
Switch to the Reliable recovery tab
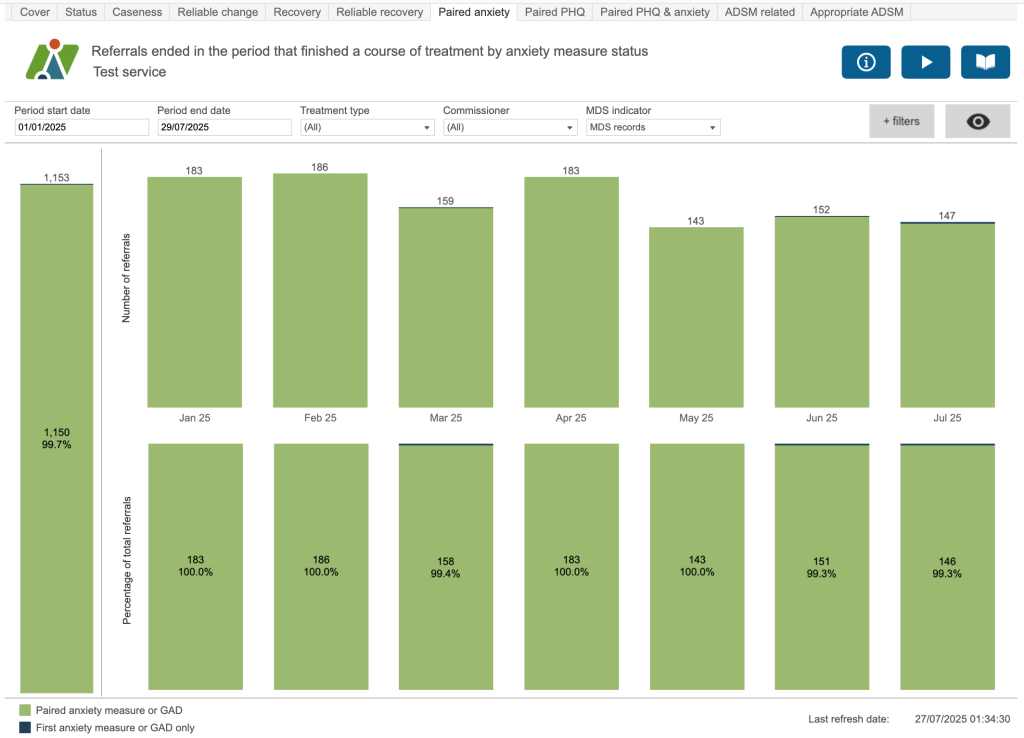tap(379, 12)
